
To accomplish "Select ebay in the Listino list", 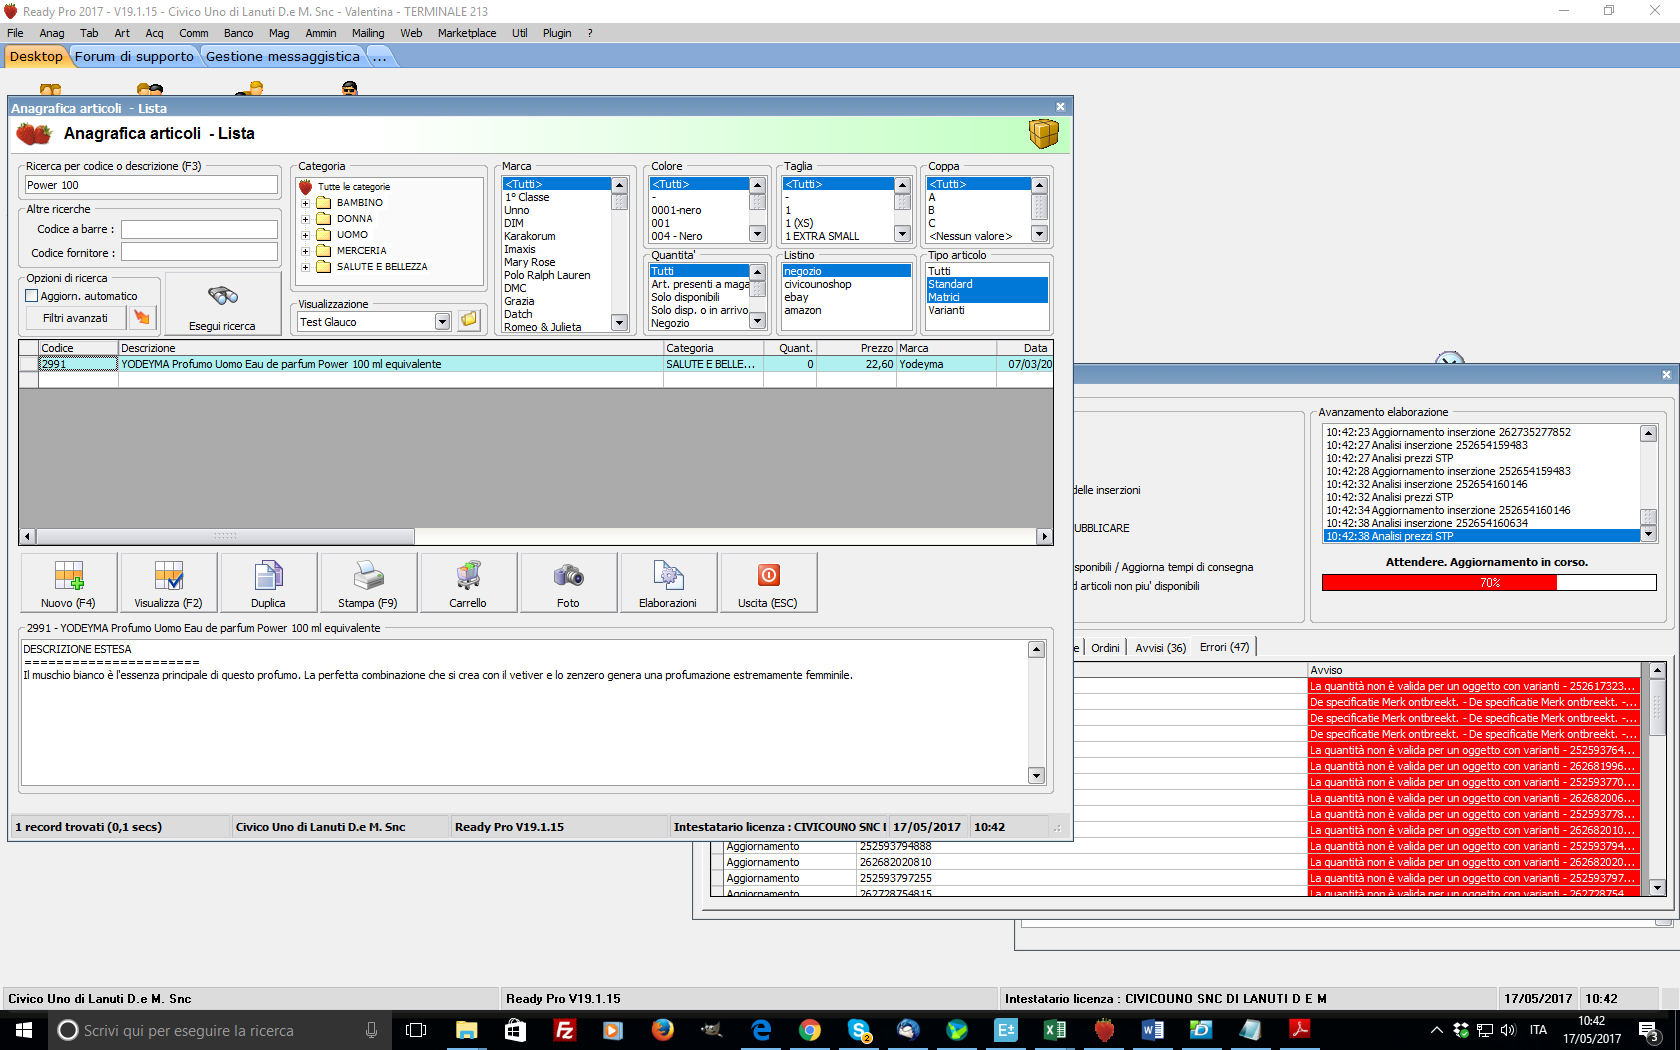I will coord(797,298).
